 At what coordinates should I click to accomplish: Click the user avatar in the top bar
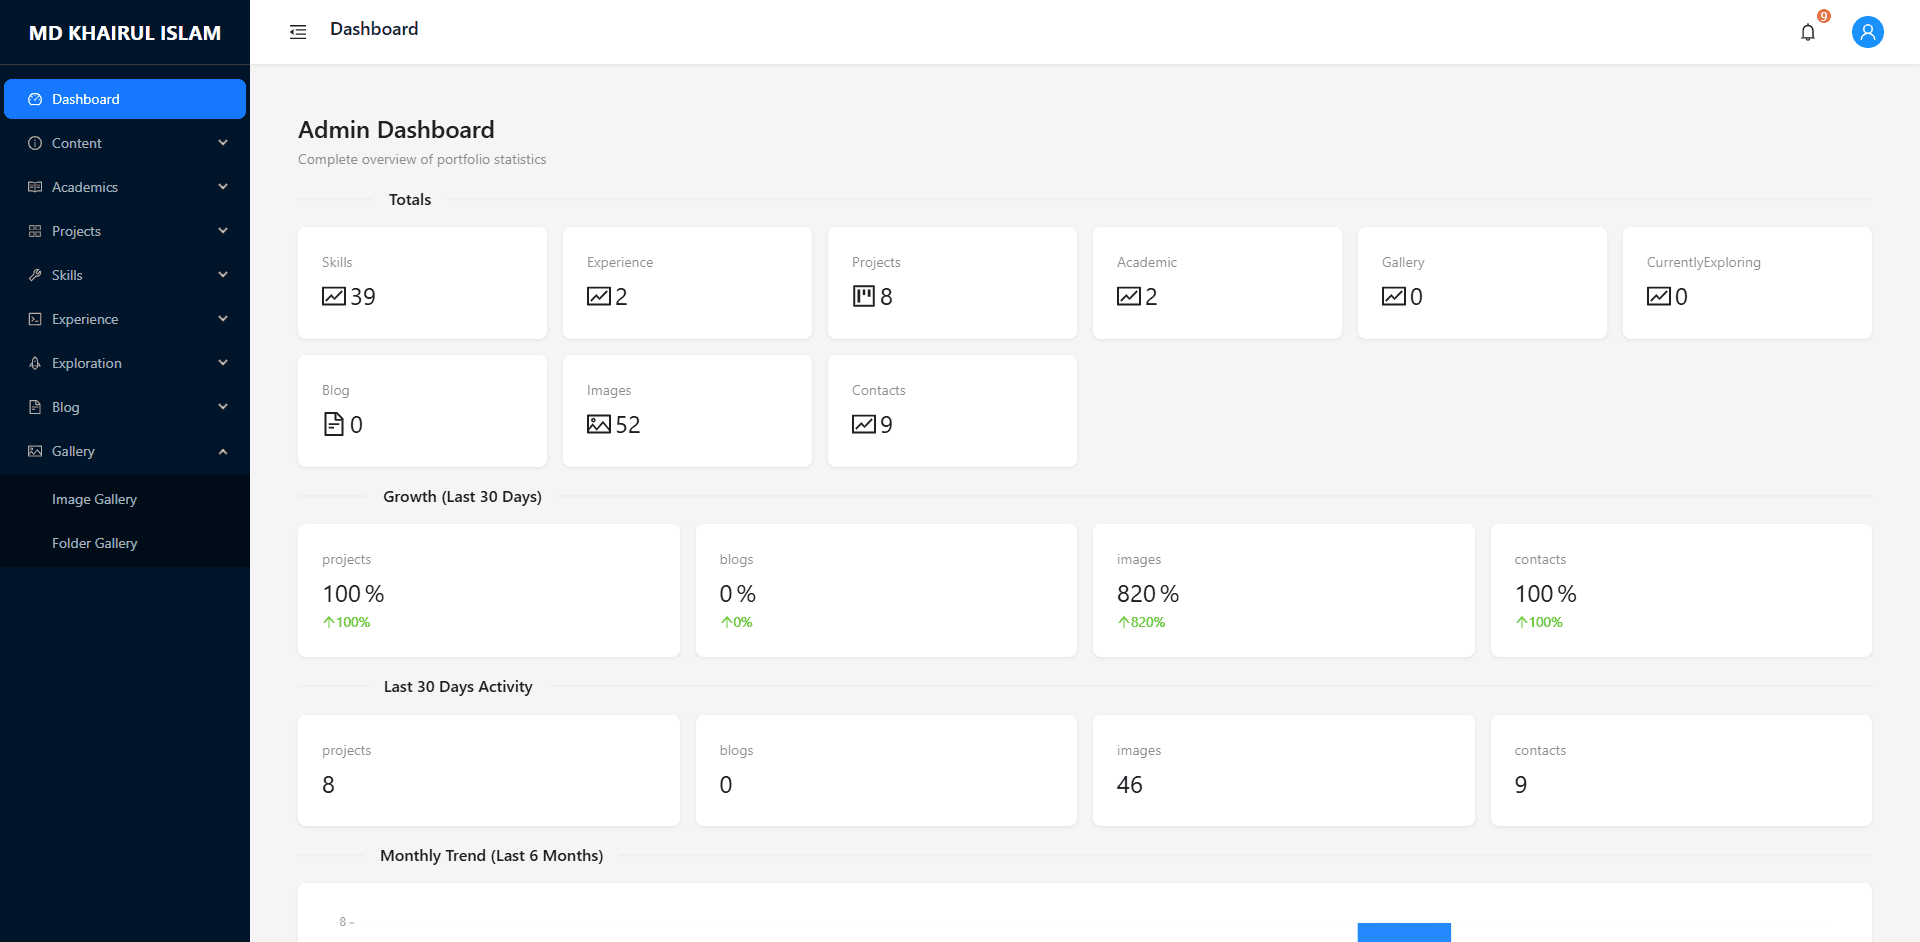pos(1867,31)
